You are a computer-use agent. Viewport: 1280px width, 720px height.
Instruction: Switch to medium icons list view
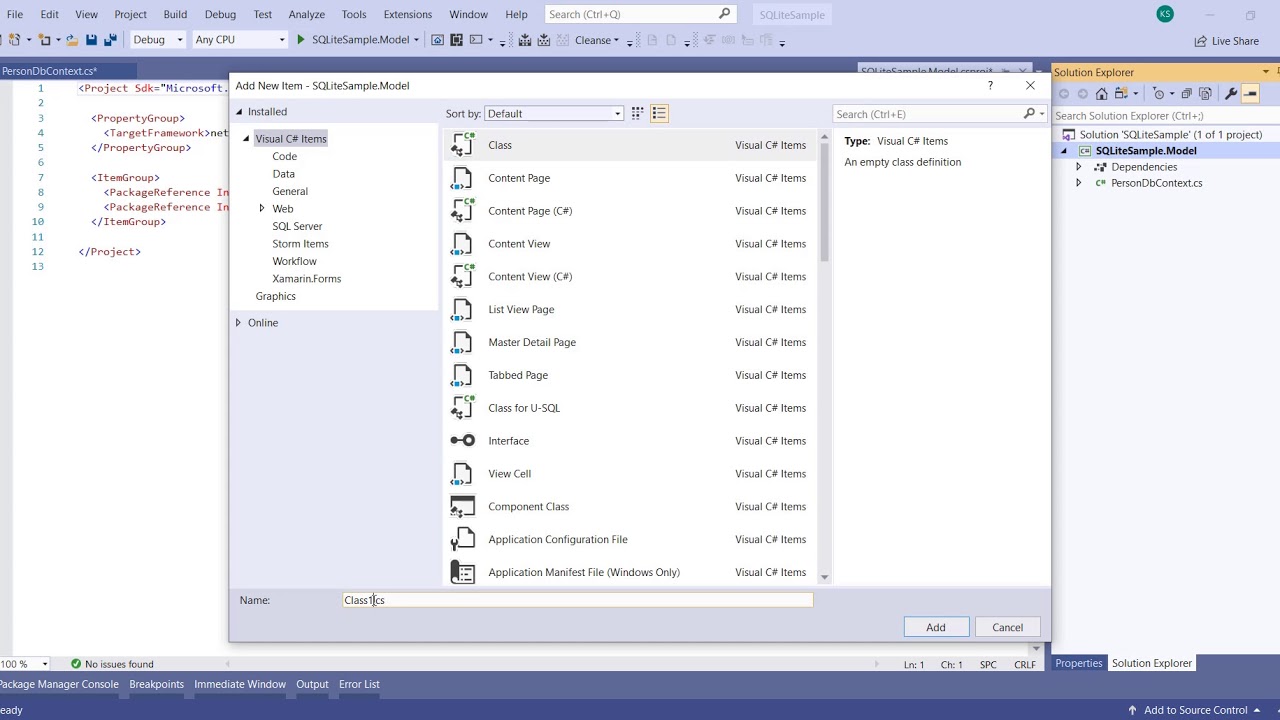pyautogui.click(x=659, y=114)
